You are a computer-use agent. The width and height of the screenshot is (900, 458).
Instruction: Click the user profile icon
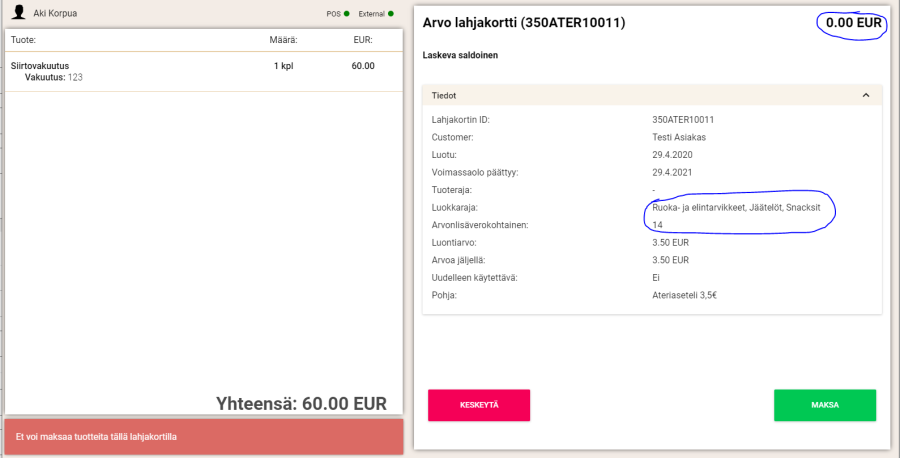(x=18, y=14)
